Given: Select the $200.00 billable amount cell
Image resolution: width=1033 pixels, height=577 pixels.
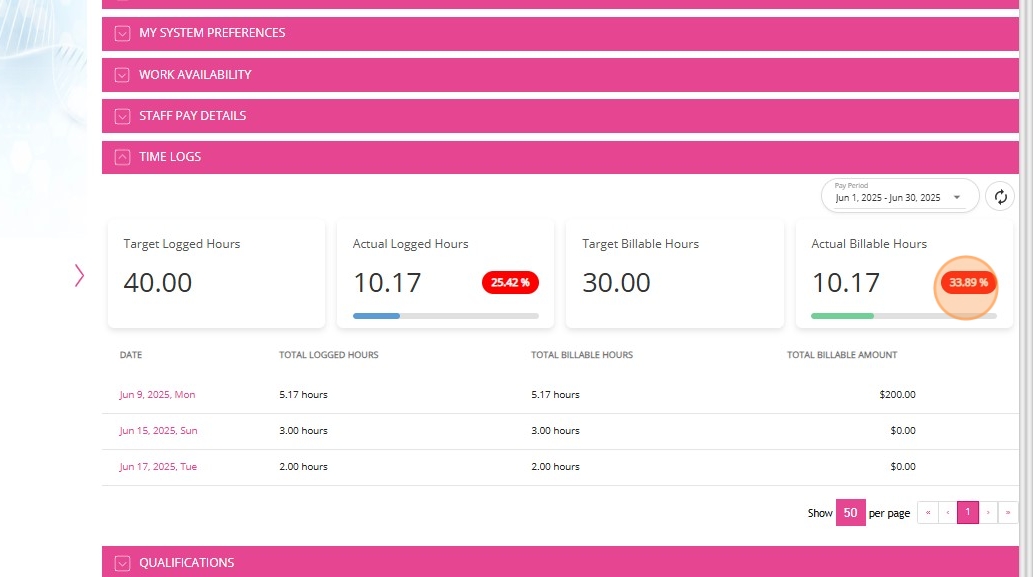Looking at the screenshot, I should coord(897,395).
